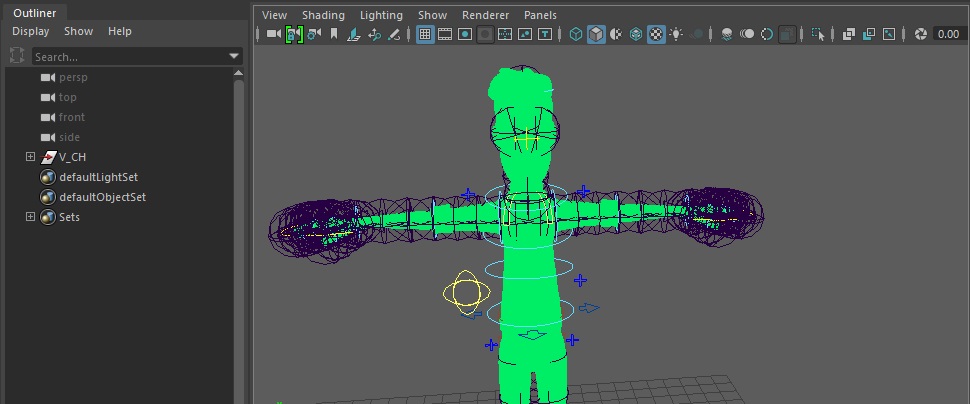Toggle the Isolate Select icon

(819, 34)
